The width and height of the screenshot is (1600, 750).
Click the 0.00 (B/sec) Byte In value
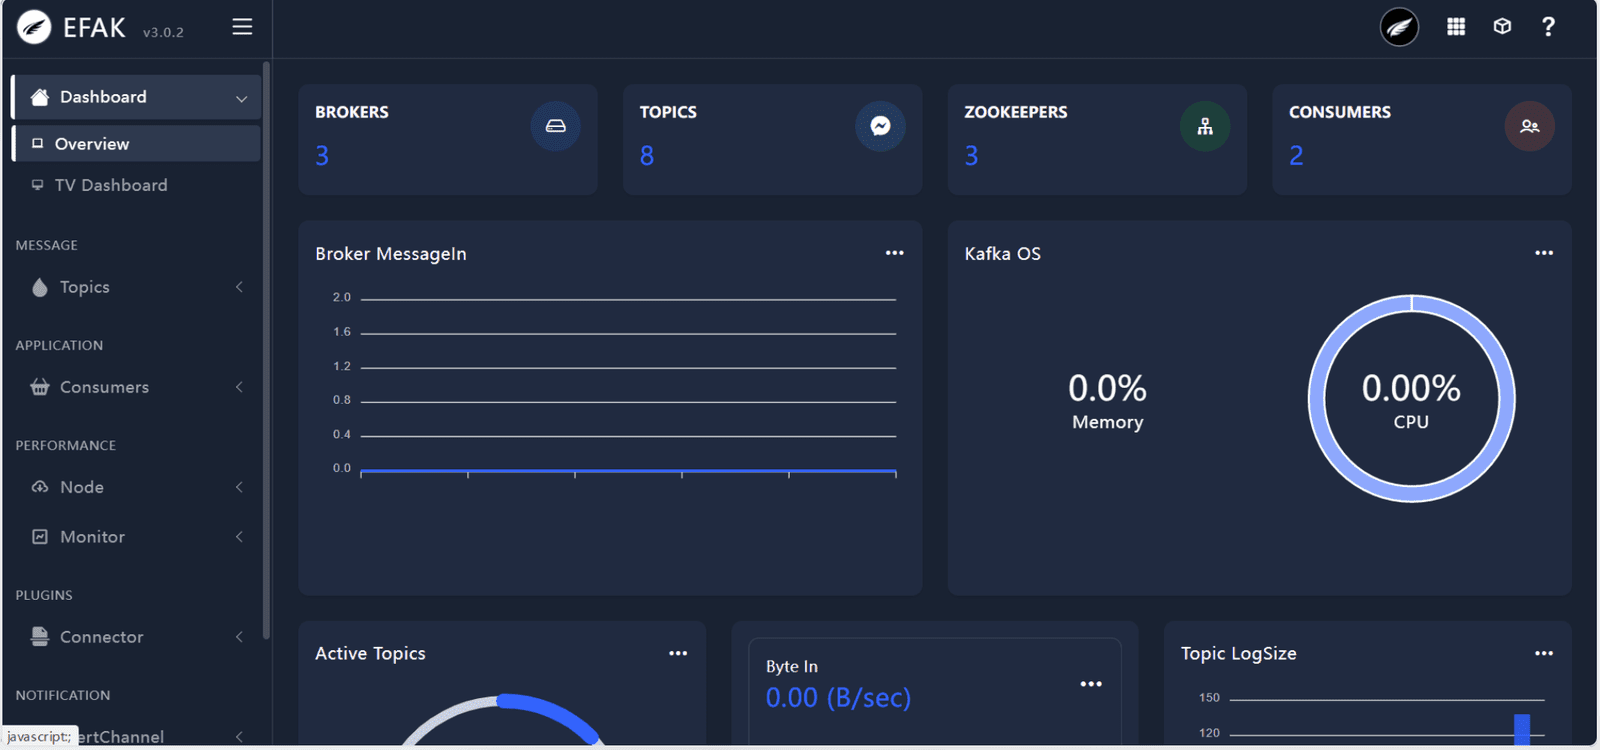(838, 698)
